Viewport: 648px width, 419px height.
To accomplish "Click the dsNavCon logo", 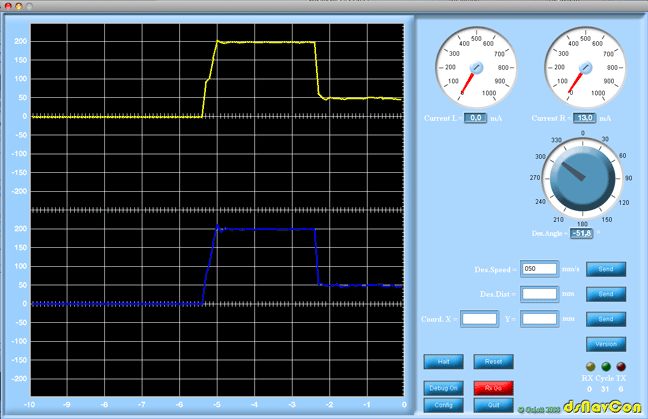I will pyautogui.click(x=603, y=407).
